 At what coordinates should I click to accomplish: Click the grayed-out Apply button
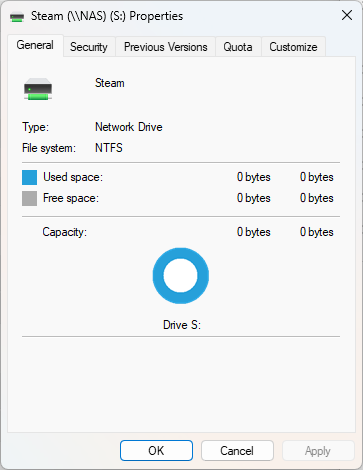pos(318,451)
